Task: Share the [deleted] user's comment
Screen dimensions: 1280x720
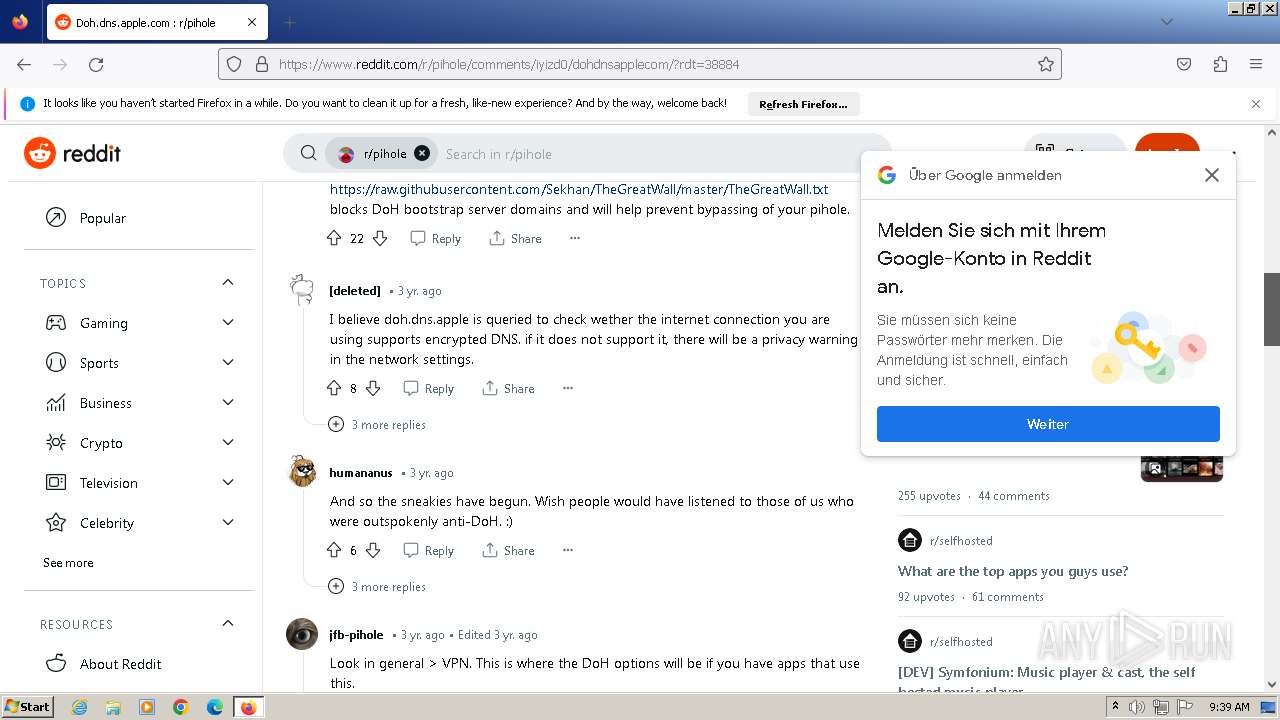Action: [x=508, y=388]
